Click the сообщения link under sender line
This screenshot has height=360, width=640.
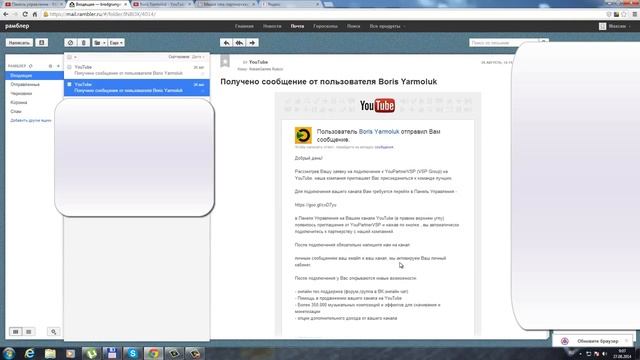(384, 147)
